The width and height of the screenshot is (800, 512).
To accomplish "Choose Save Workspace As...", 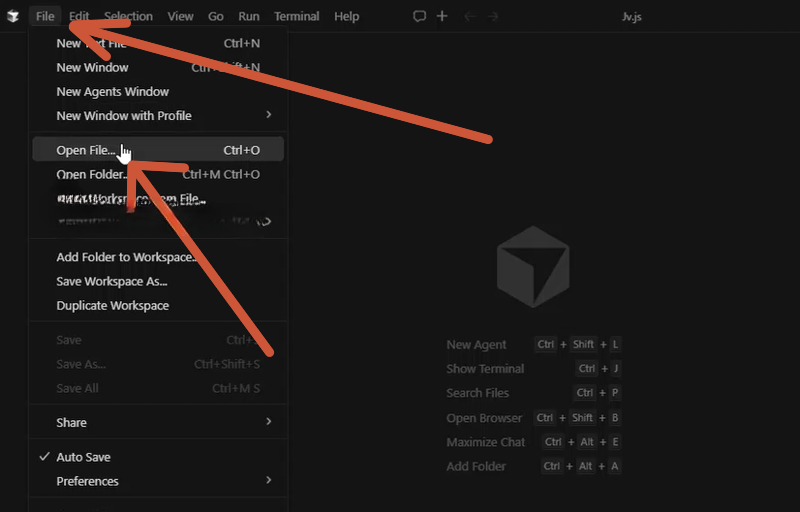I will pyautogui.click(x=158, y=281).
